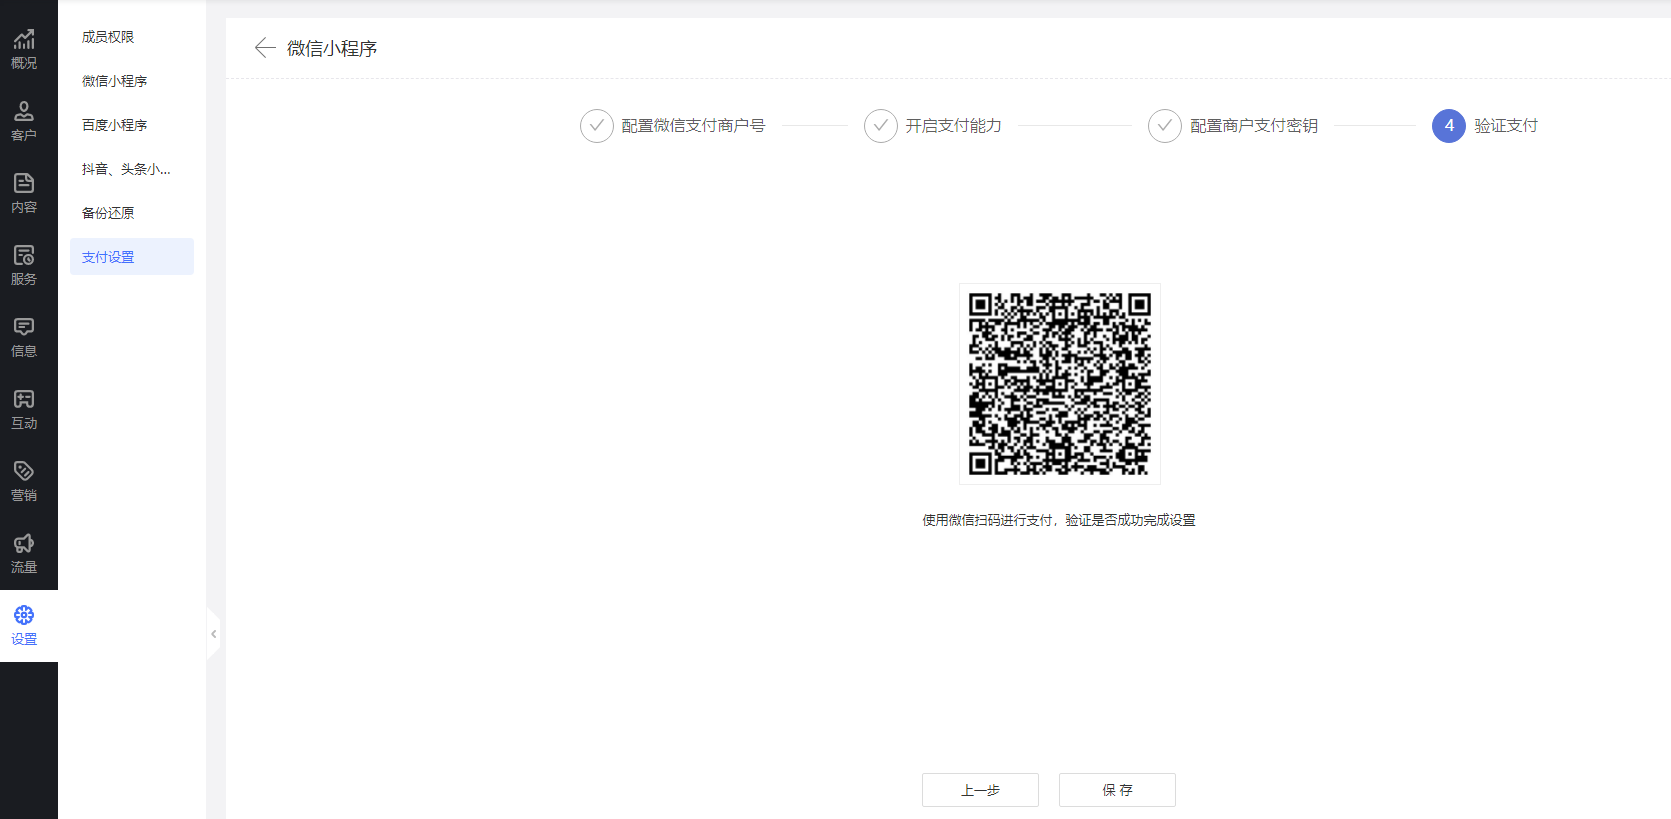Viewport: 1671px width, 819px height.
Task: Click the back arrow beside 微信小程序
Action: (265, 48)
